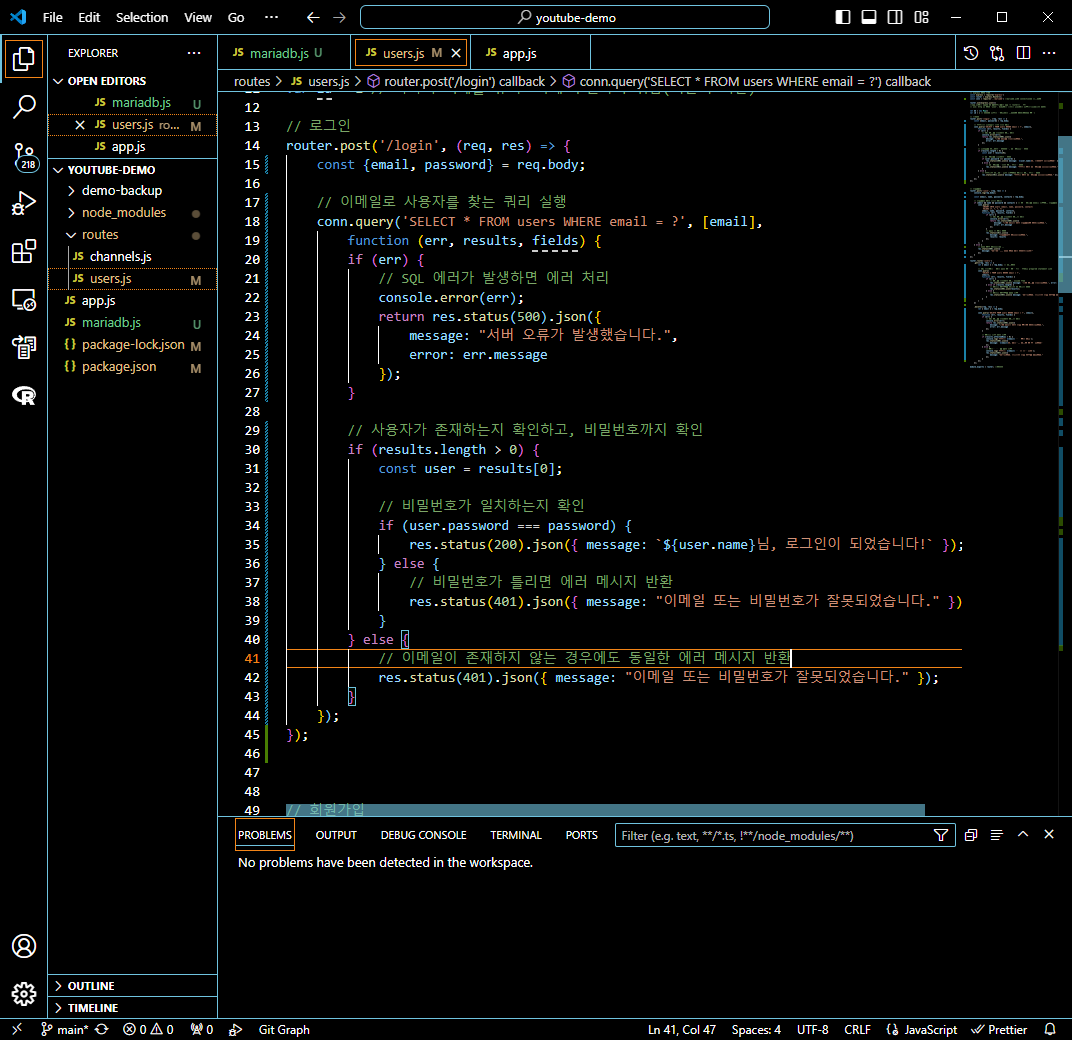Image resolution: width=1072 pixels, height=1040 pixels.
Task: Change indentation via Spaces: 4
Action: pos(756,1030)
